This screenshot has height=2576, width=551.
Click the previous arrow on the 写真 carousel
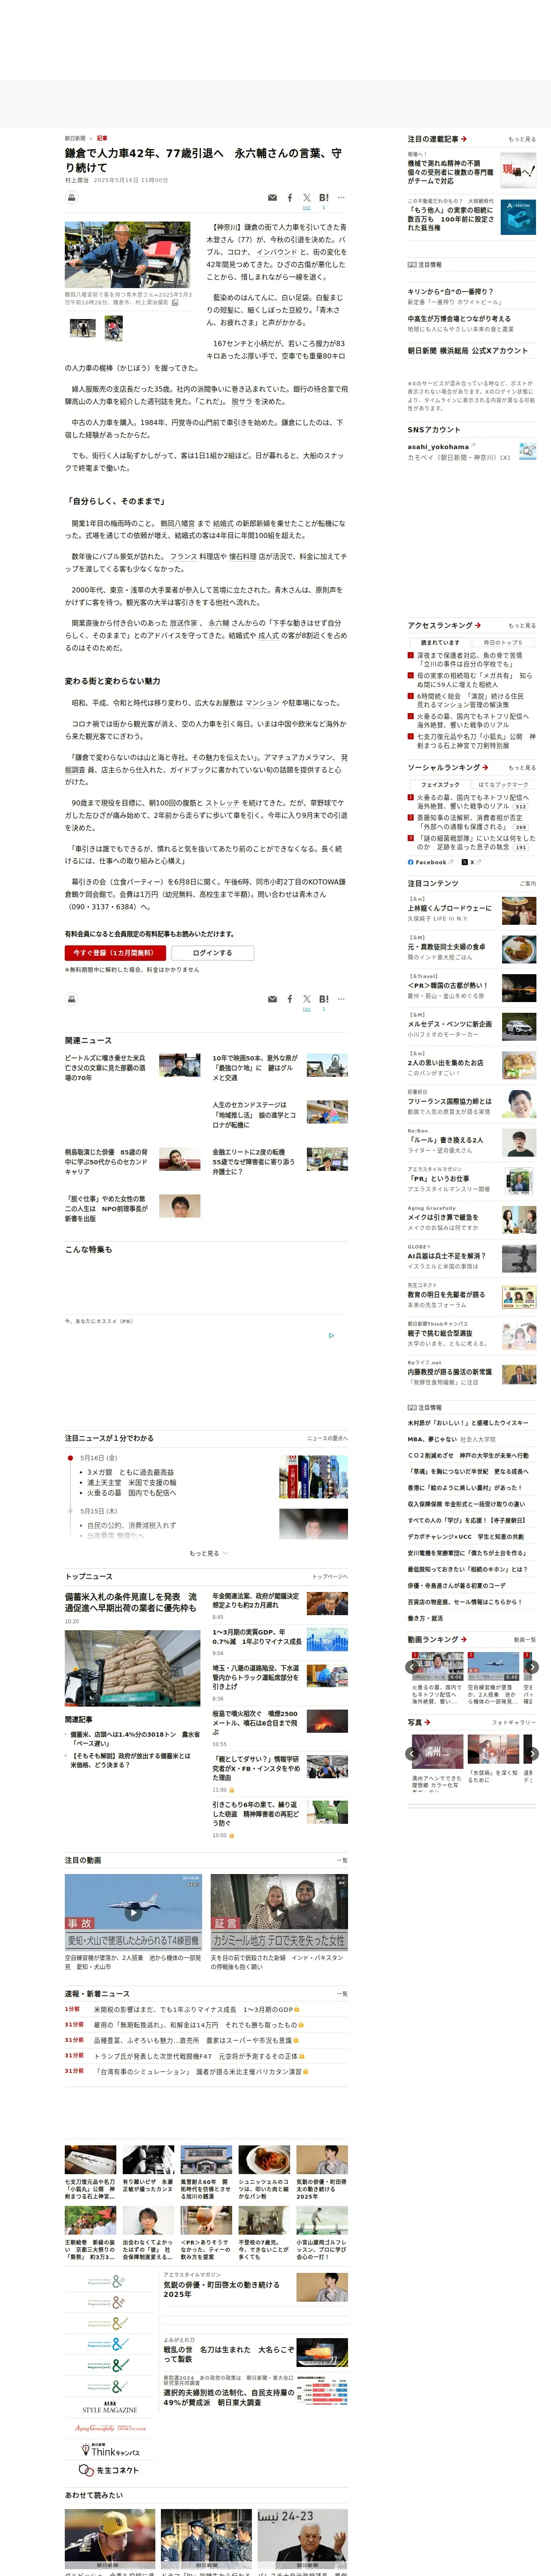coord(412,1753)
